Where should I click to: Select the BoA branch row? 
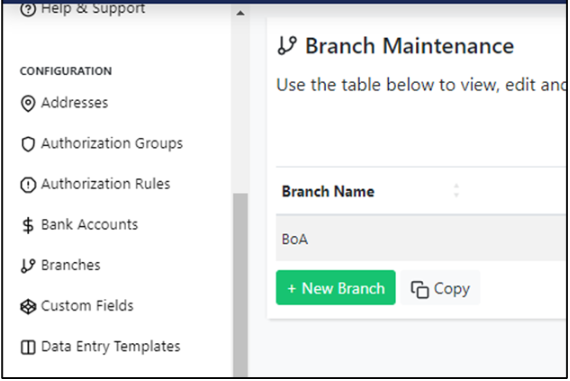[420, 239]
